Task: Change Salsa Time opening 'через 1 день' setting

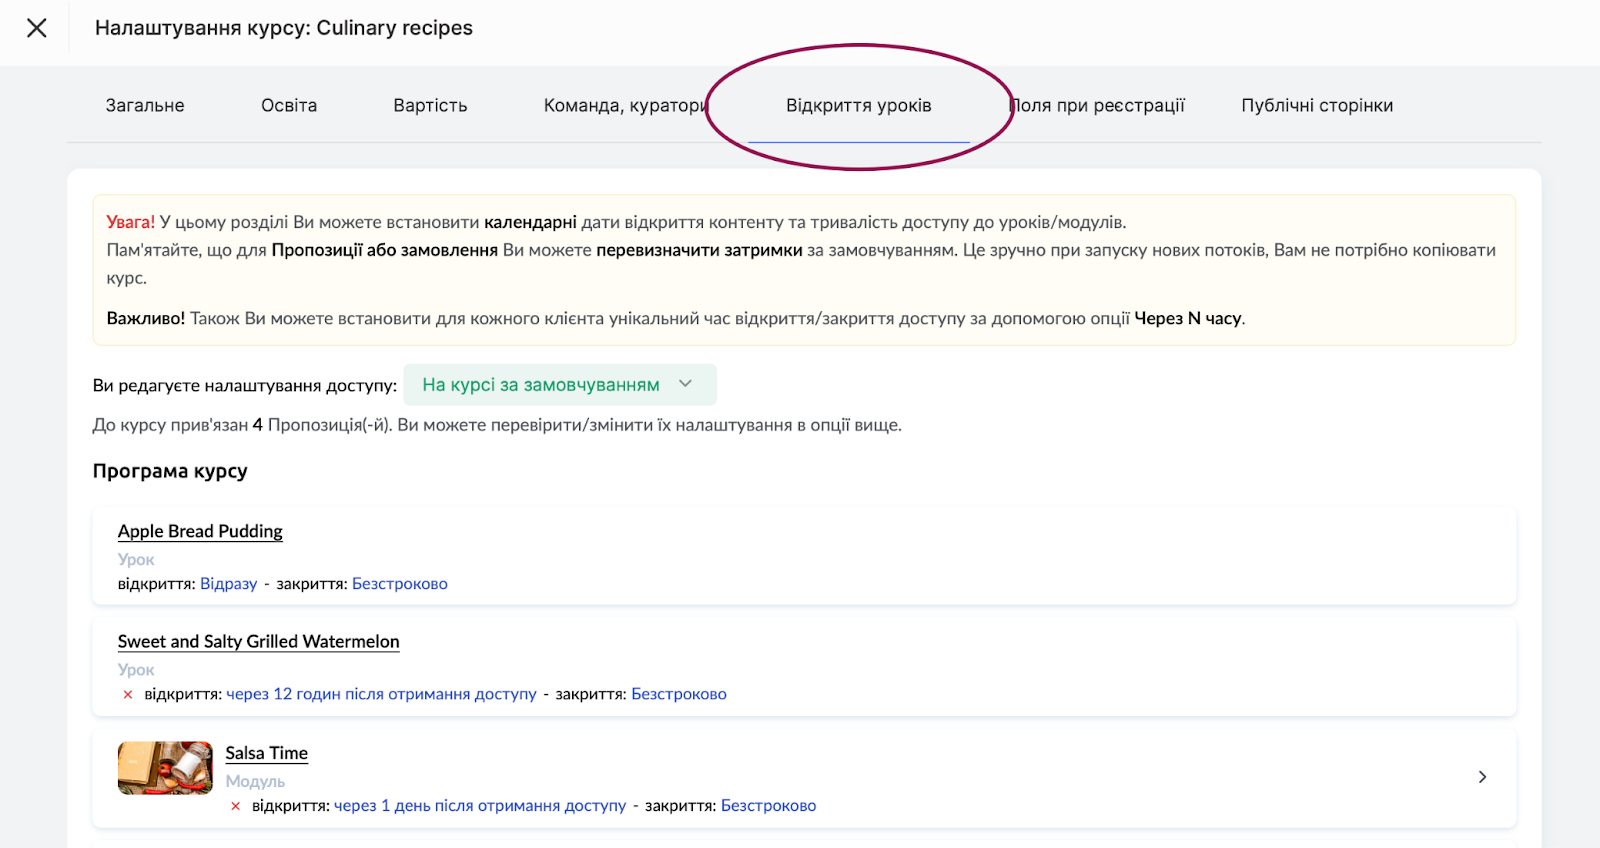Action: point(480,806)
